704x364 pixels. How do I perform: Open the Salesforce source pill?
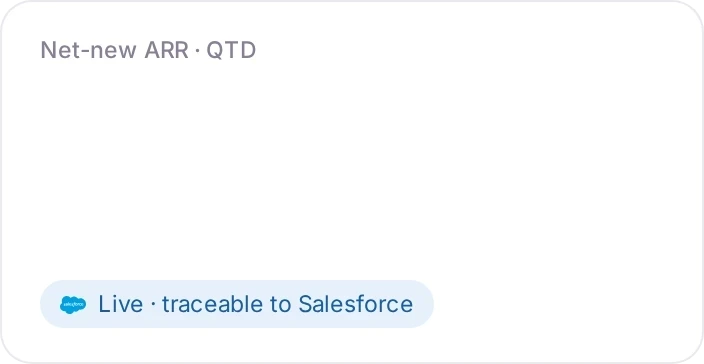click(237, 304)
